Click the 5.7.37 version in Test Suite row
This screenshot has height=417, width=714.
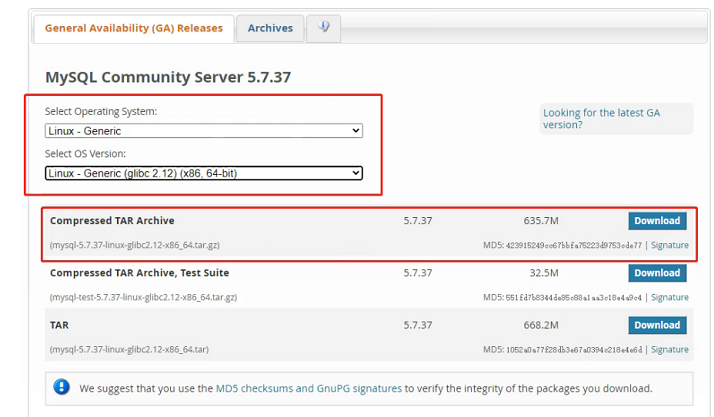click(x=418, y=273)
